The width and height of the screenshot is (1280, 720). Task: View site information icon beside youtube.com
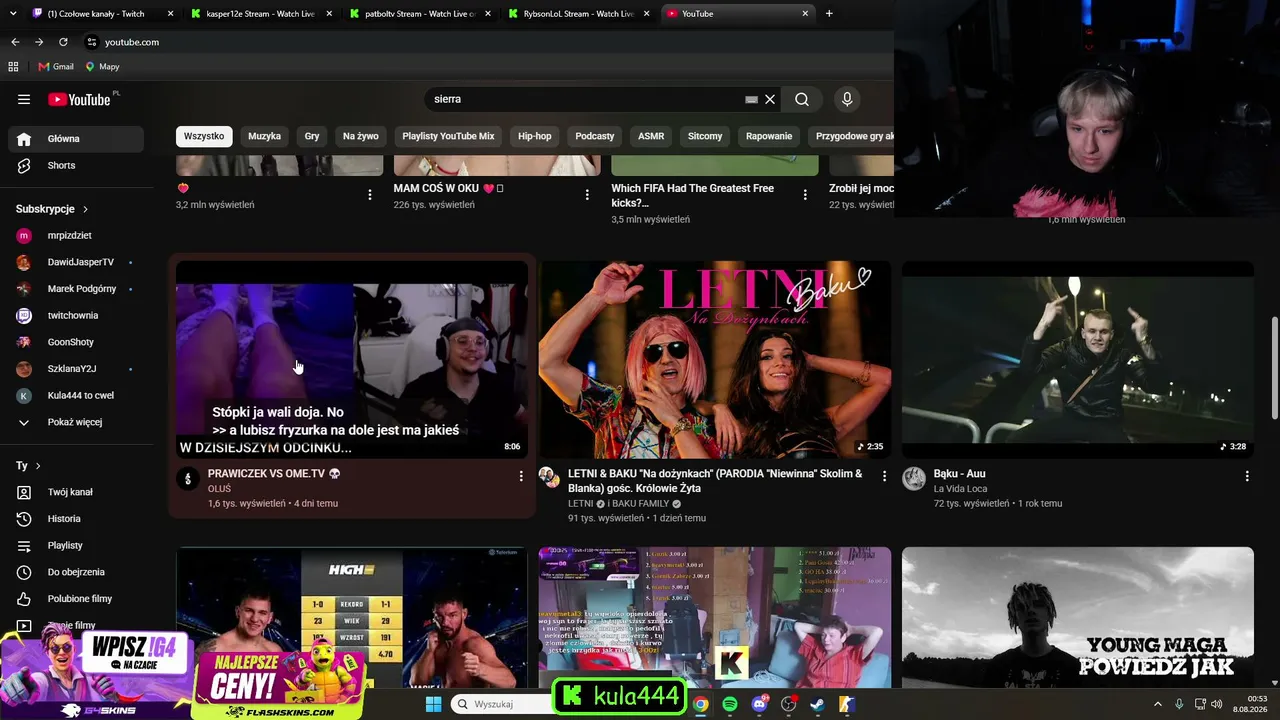[x=92, y=42]
